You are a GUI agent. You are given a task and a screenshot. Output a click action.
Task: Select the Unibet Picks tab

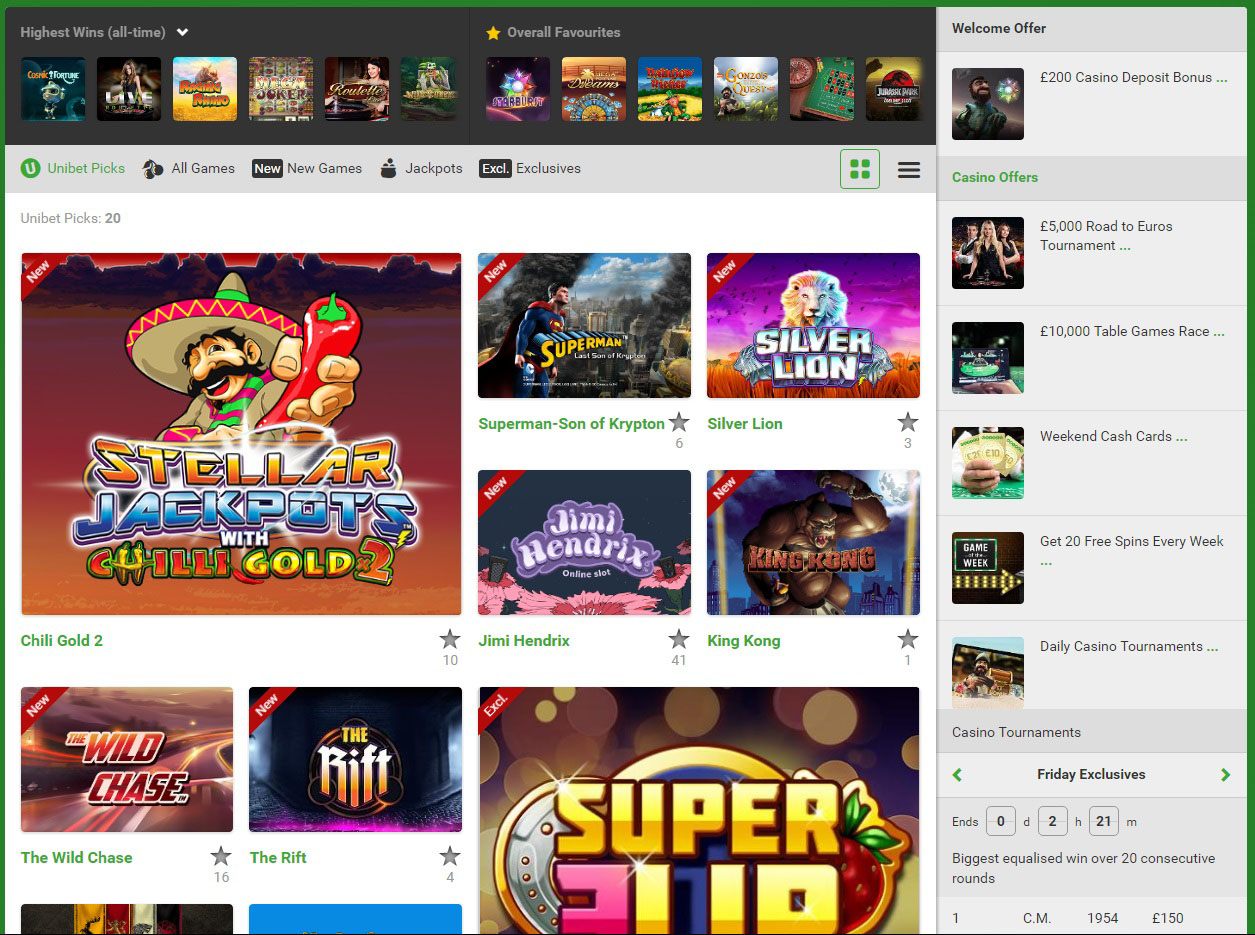73,168
